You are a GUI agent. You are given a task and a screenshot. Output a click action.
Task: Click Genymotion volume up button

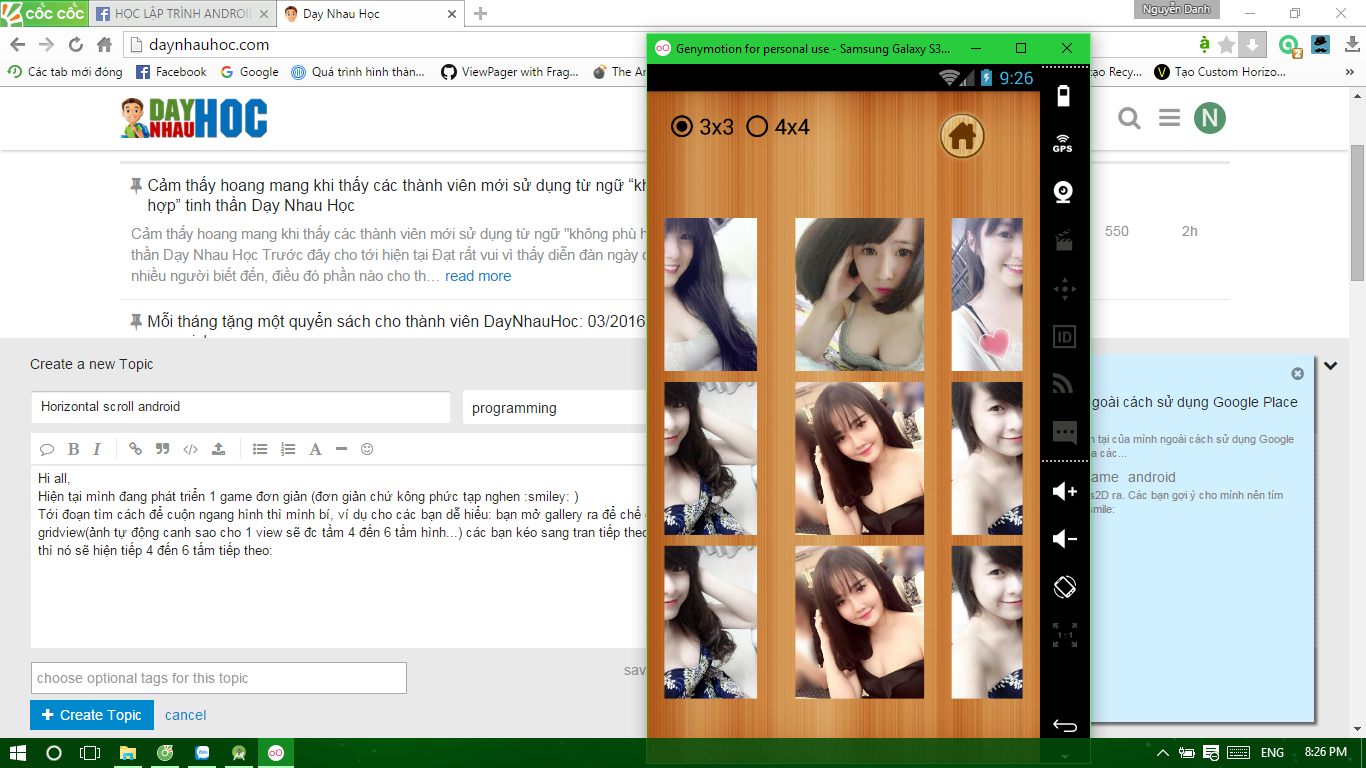(x=1064, y=491)
